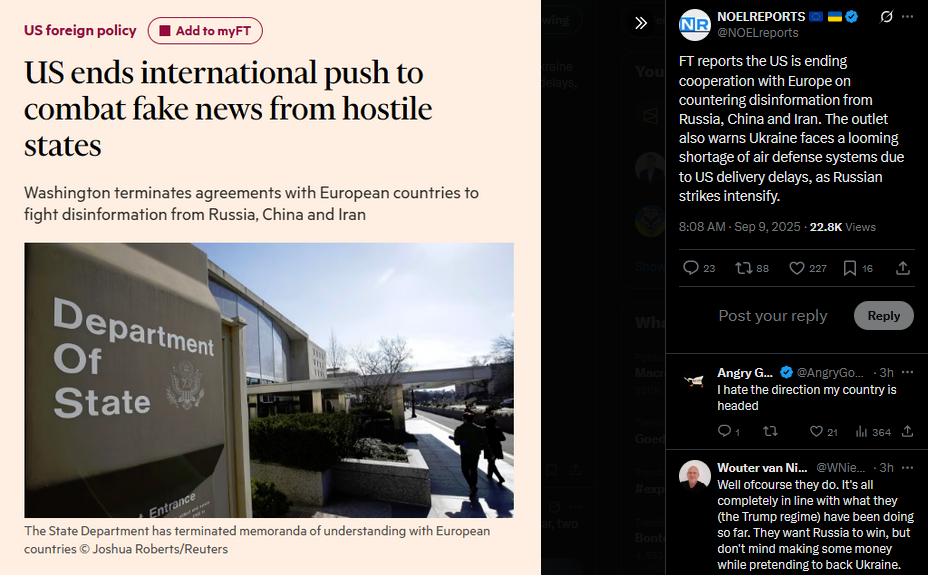Focus the Post your reply field
Screen dimensions: 928x575
click(772, 316)
